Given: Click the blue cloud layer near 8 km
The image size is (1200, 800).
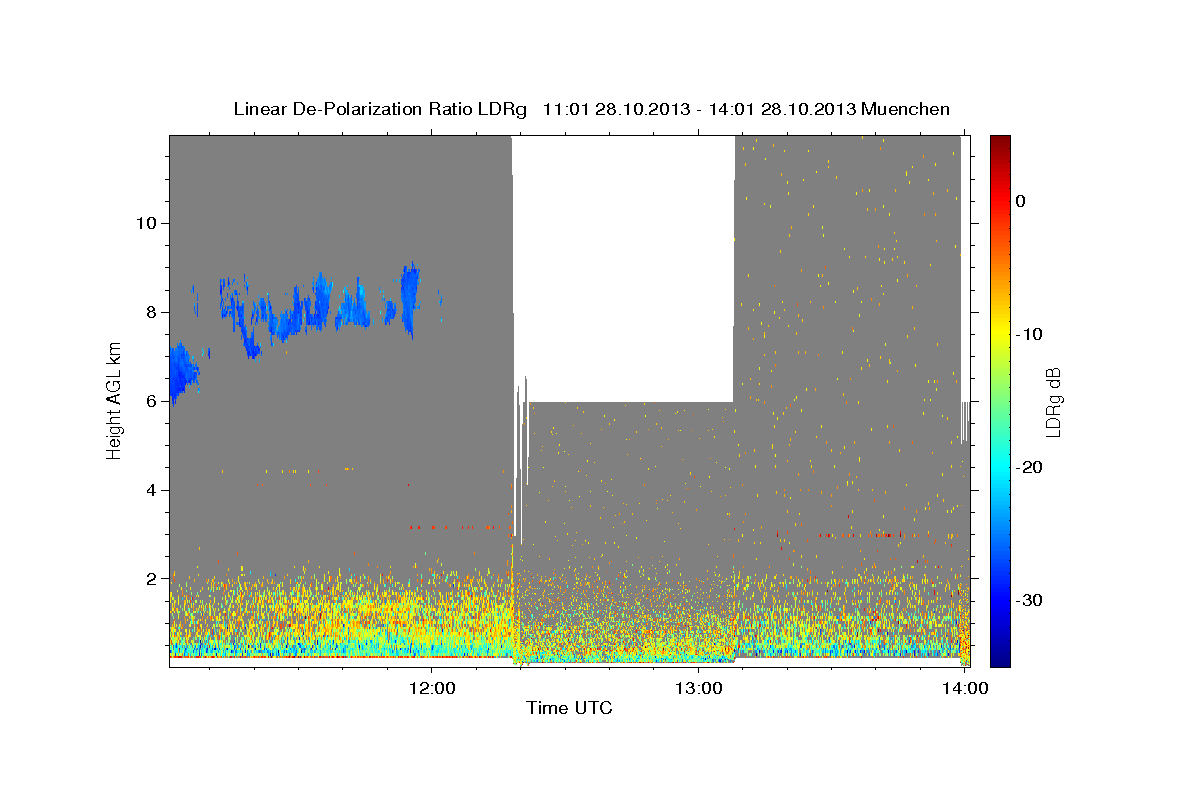Looking at the screenshot, I should click(320, 308).
